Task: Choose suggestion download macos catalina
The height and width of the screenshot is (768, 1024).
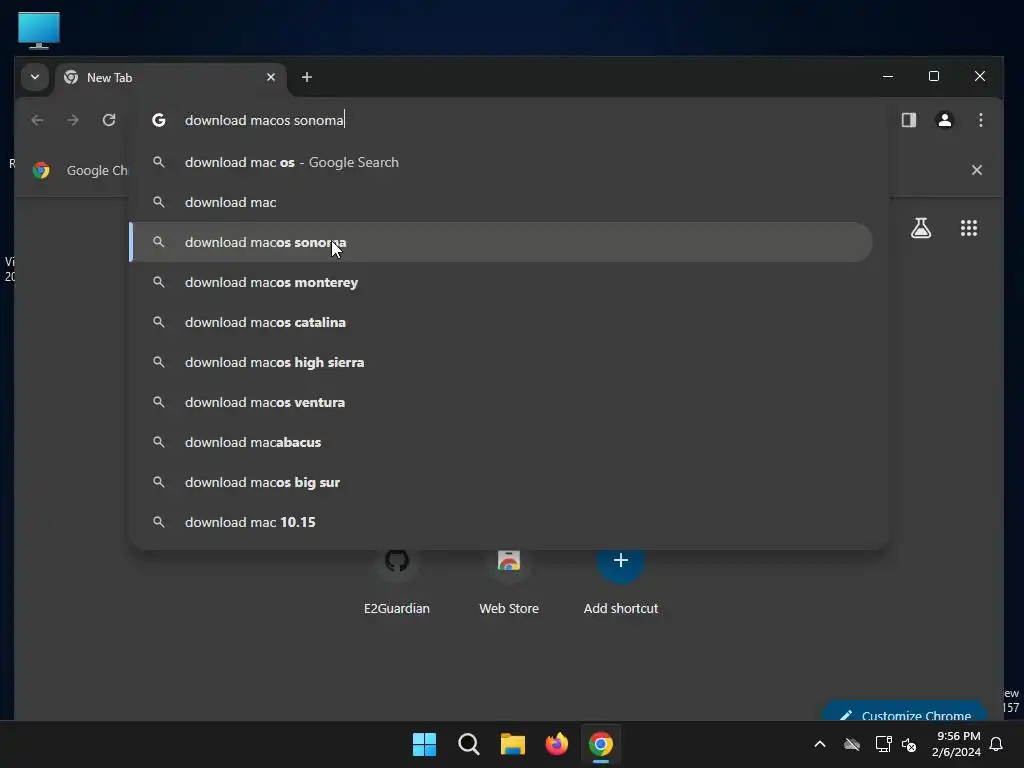Action: tap(502, 322)
